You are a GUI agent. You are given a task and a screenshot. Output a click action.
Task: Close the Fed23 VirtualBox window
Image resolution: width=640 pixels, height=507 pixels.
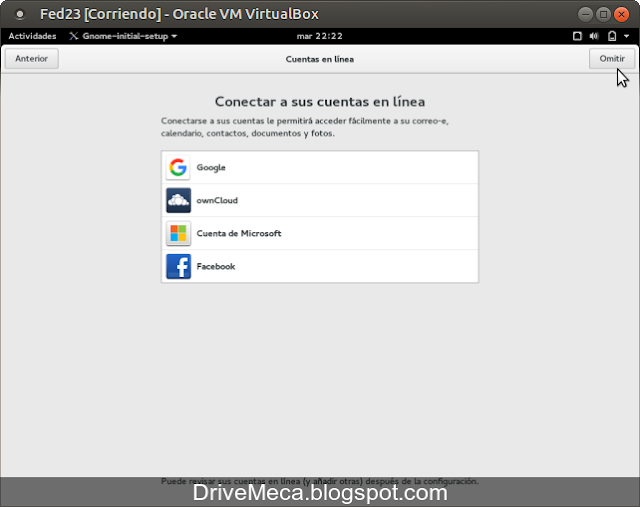pos(621,15)
